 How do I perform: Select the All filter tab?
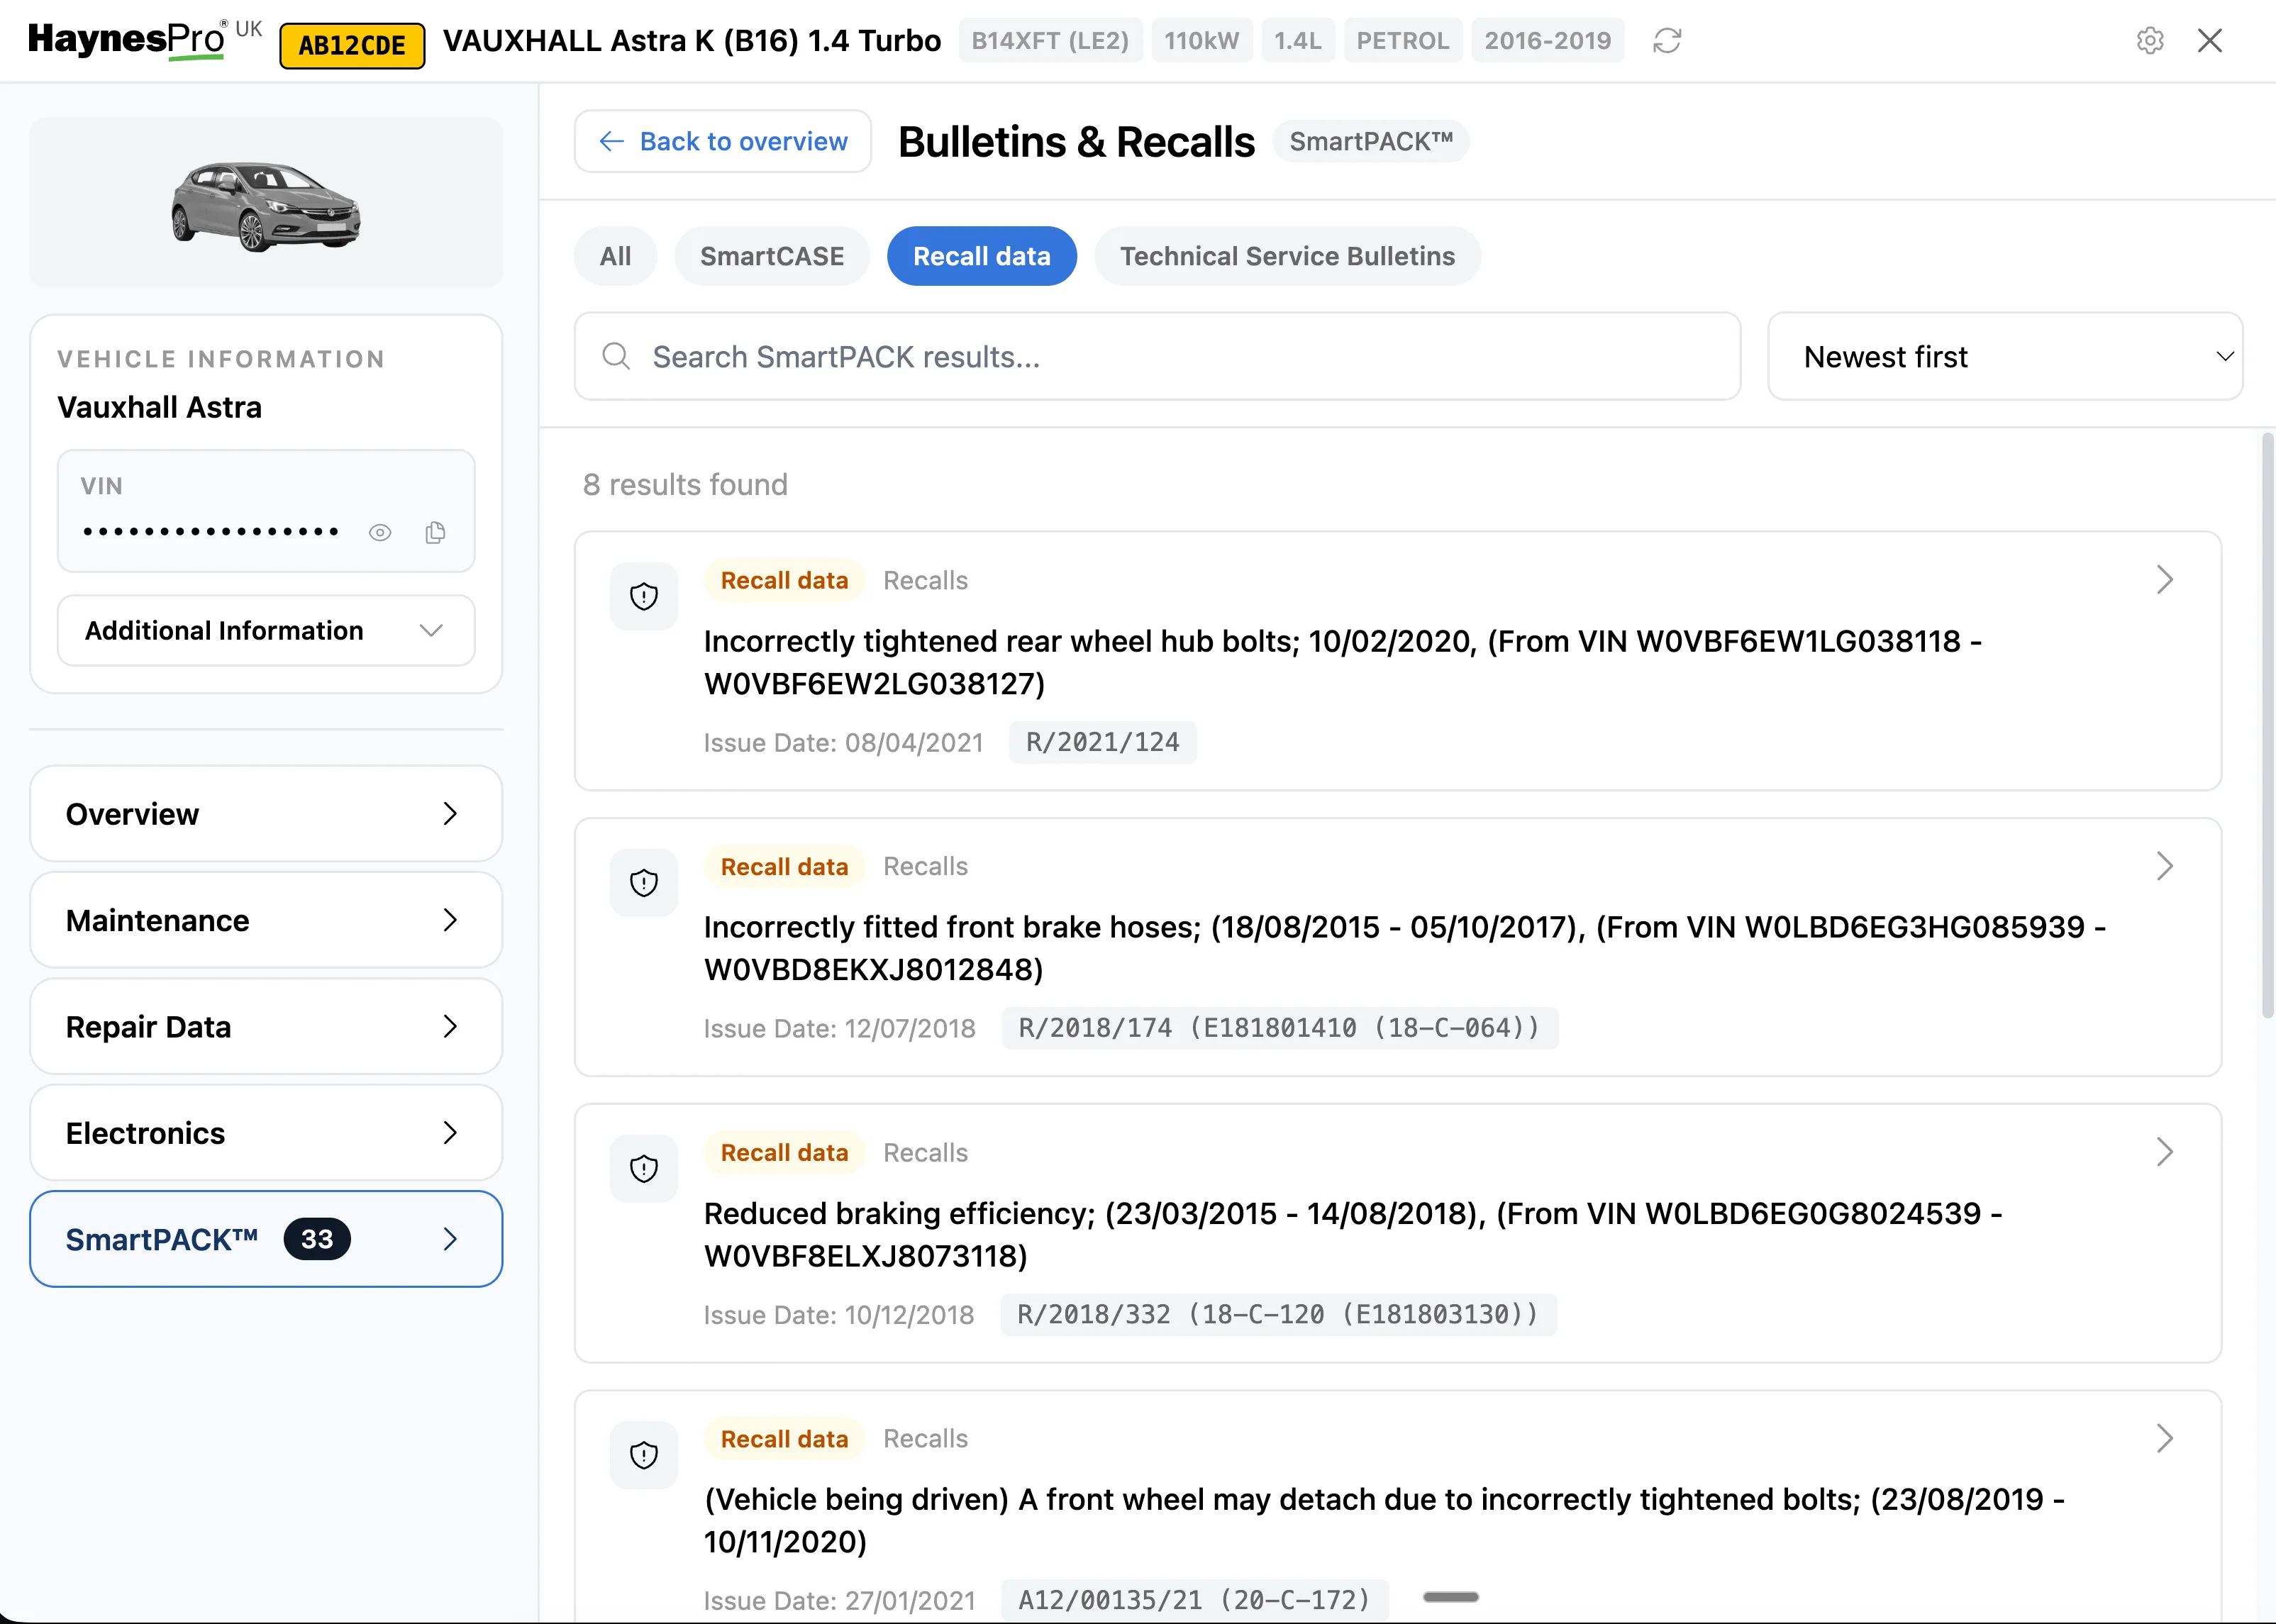615,255
